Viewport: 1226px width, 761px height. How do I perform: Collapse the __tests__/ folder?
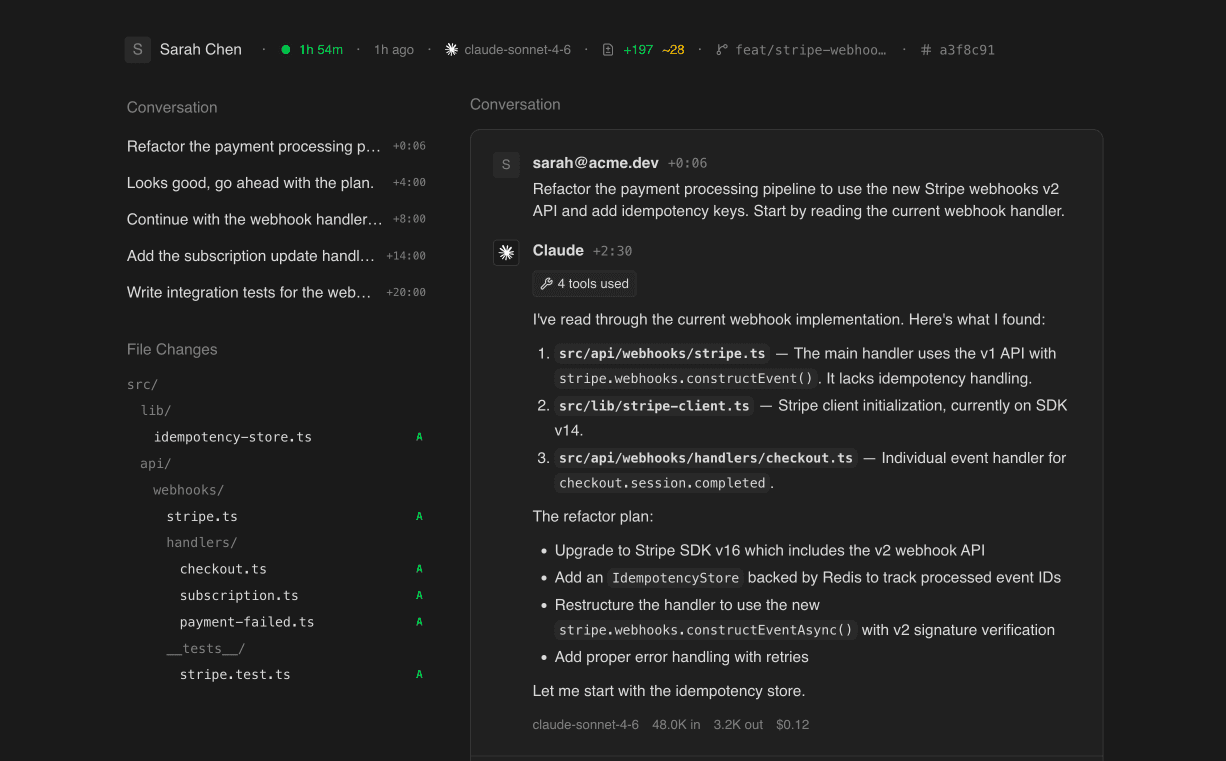tap(204, 648)
